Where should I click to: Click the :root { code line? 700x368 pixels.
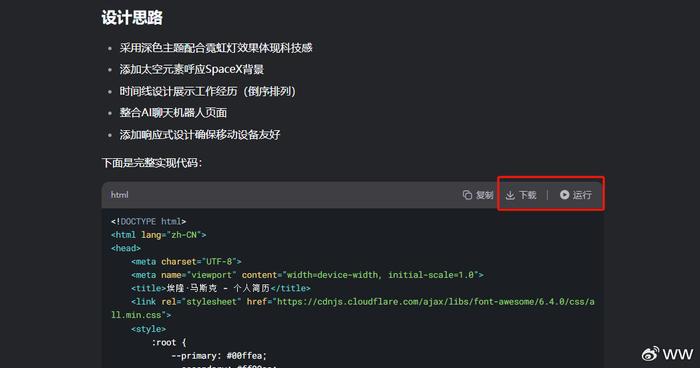(169, 343)
